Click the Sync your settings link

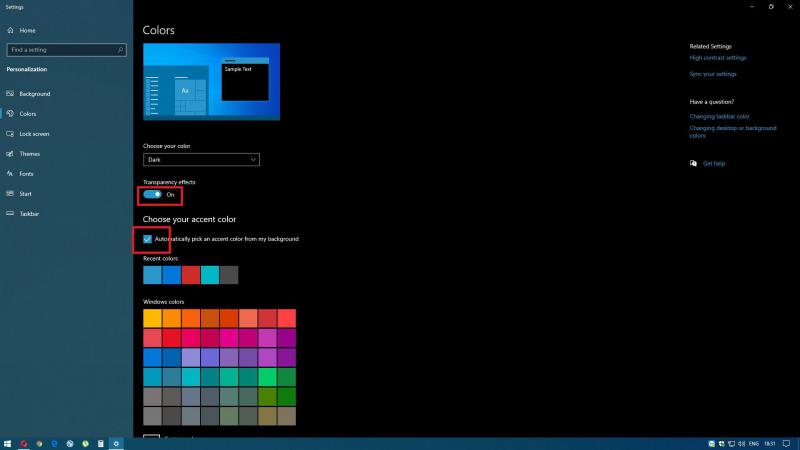712,74
